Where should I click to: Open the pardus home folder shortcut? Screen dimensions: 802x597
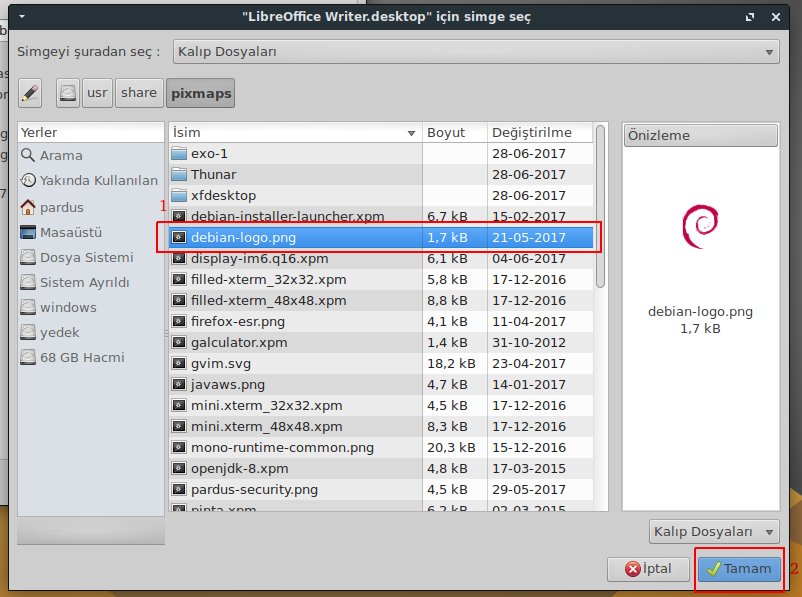click(62, 207)
